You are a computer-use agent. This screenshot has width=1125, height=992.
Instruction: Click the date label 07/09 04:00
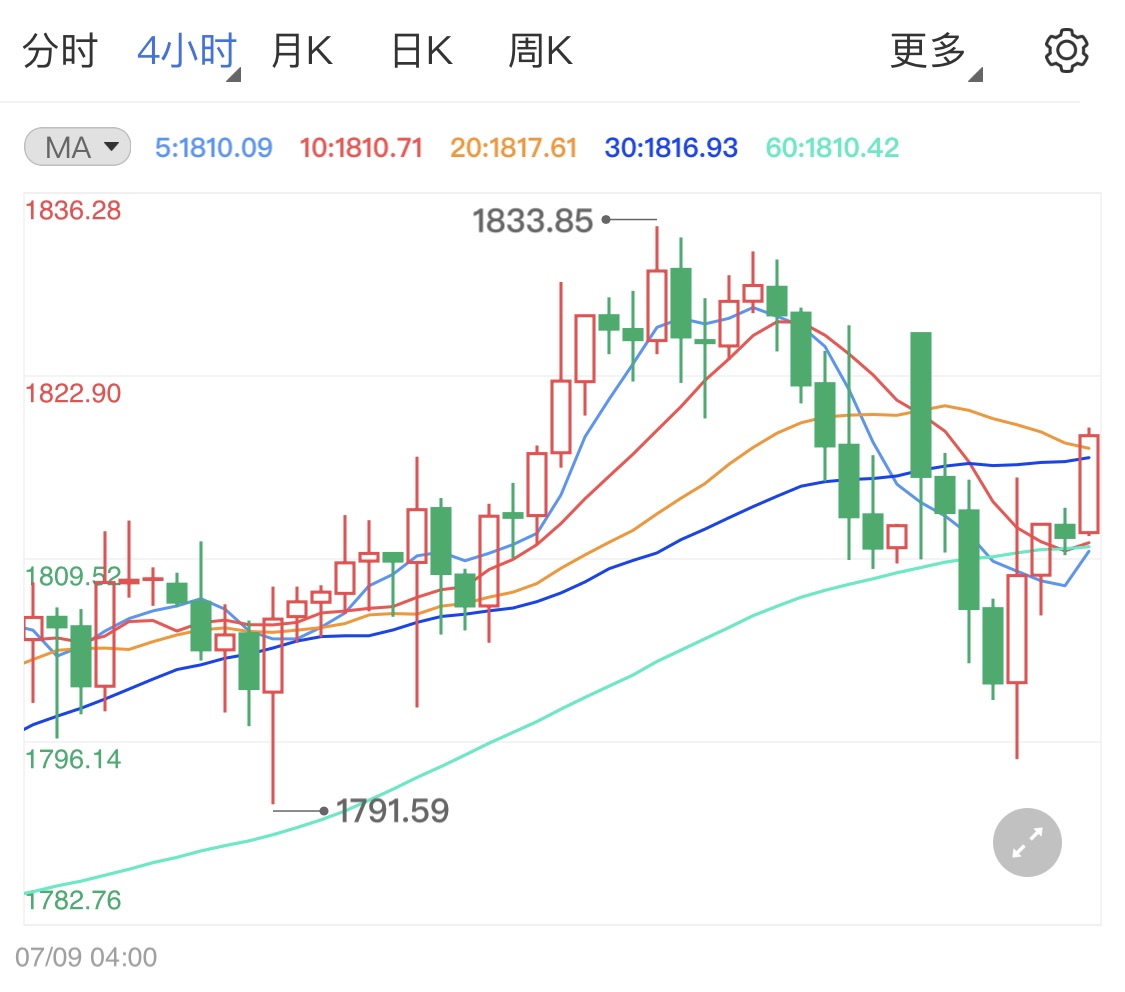point(86,957)
